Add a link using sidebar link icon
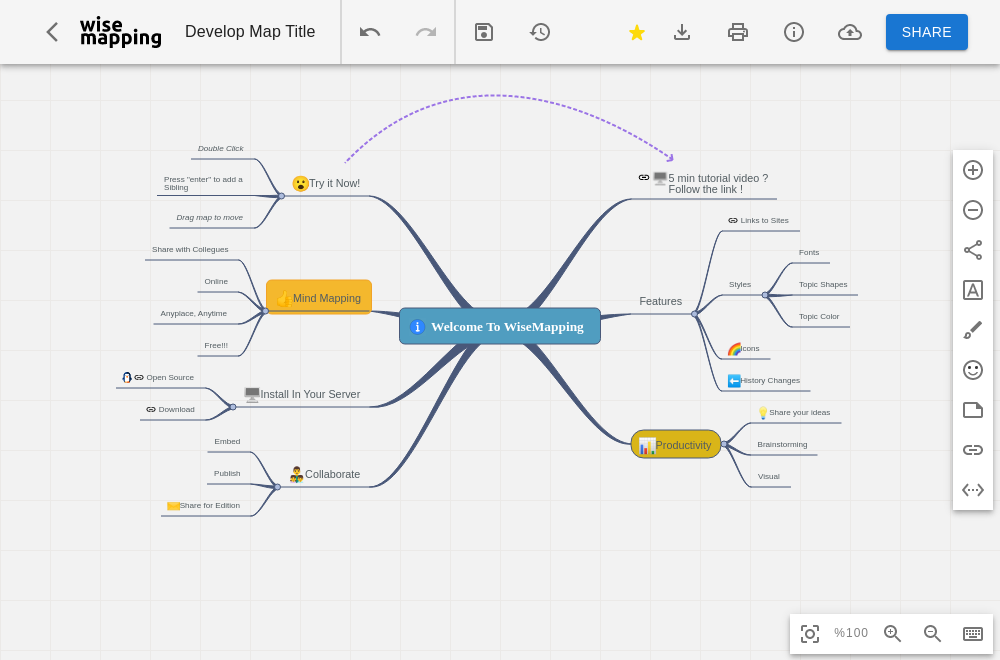Image resolution: width=1000 pixels, height=660 pixels. pyautogui.click(x=973, y=450)
